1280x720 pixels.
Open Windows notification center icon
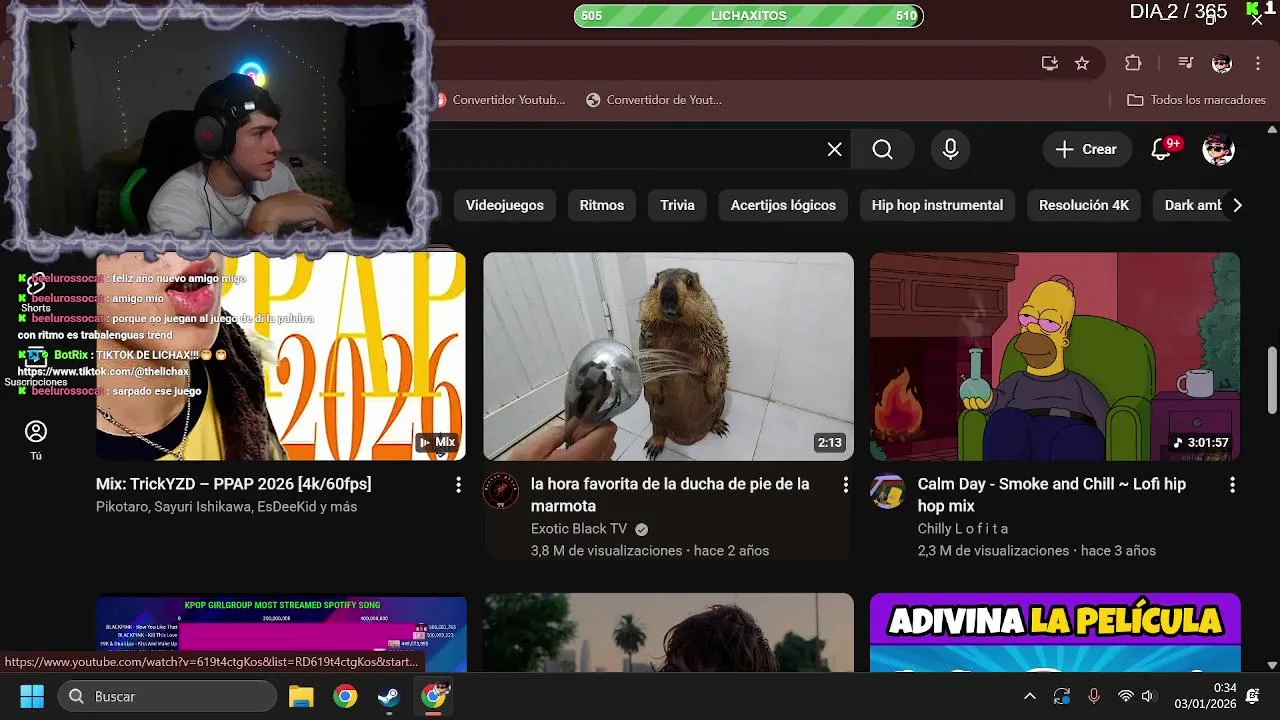tap(1253, 695)
